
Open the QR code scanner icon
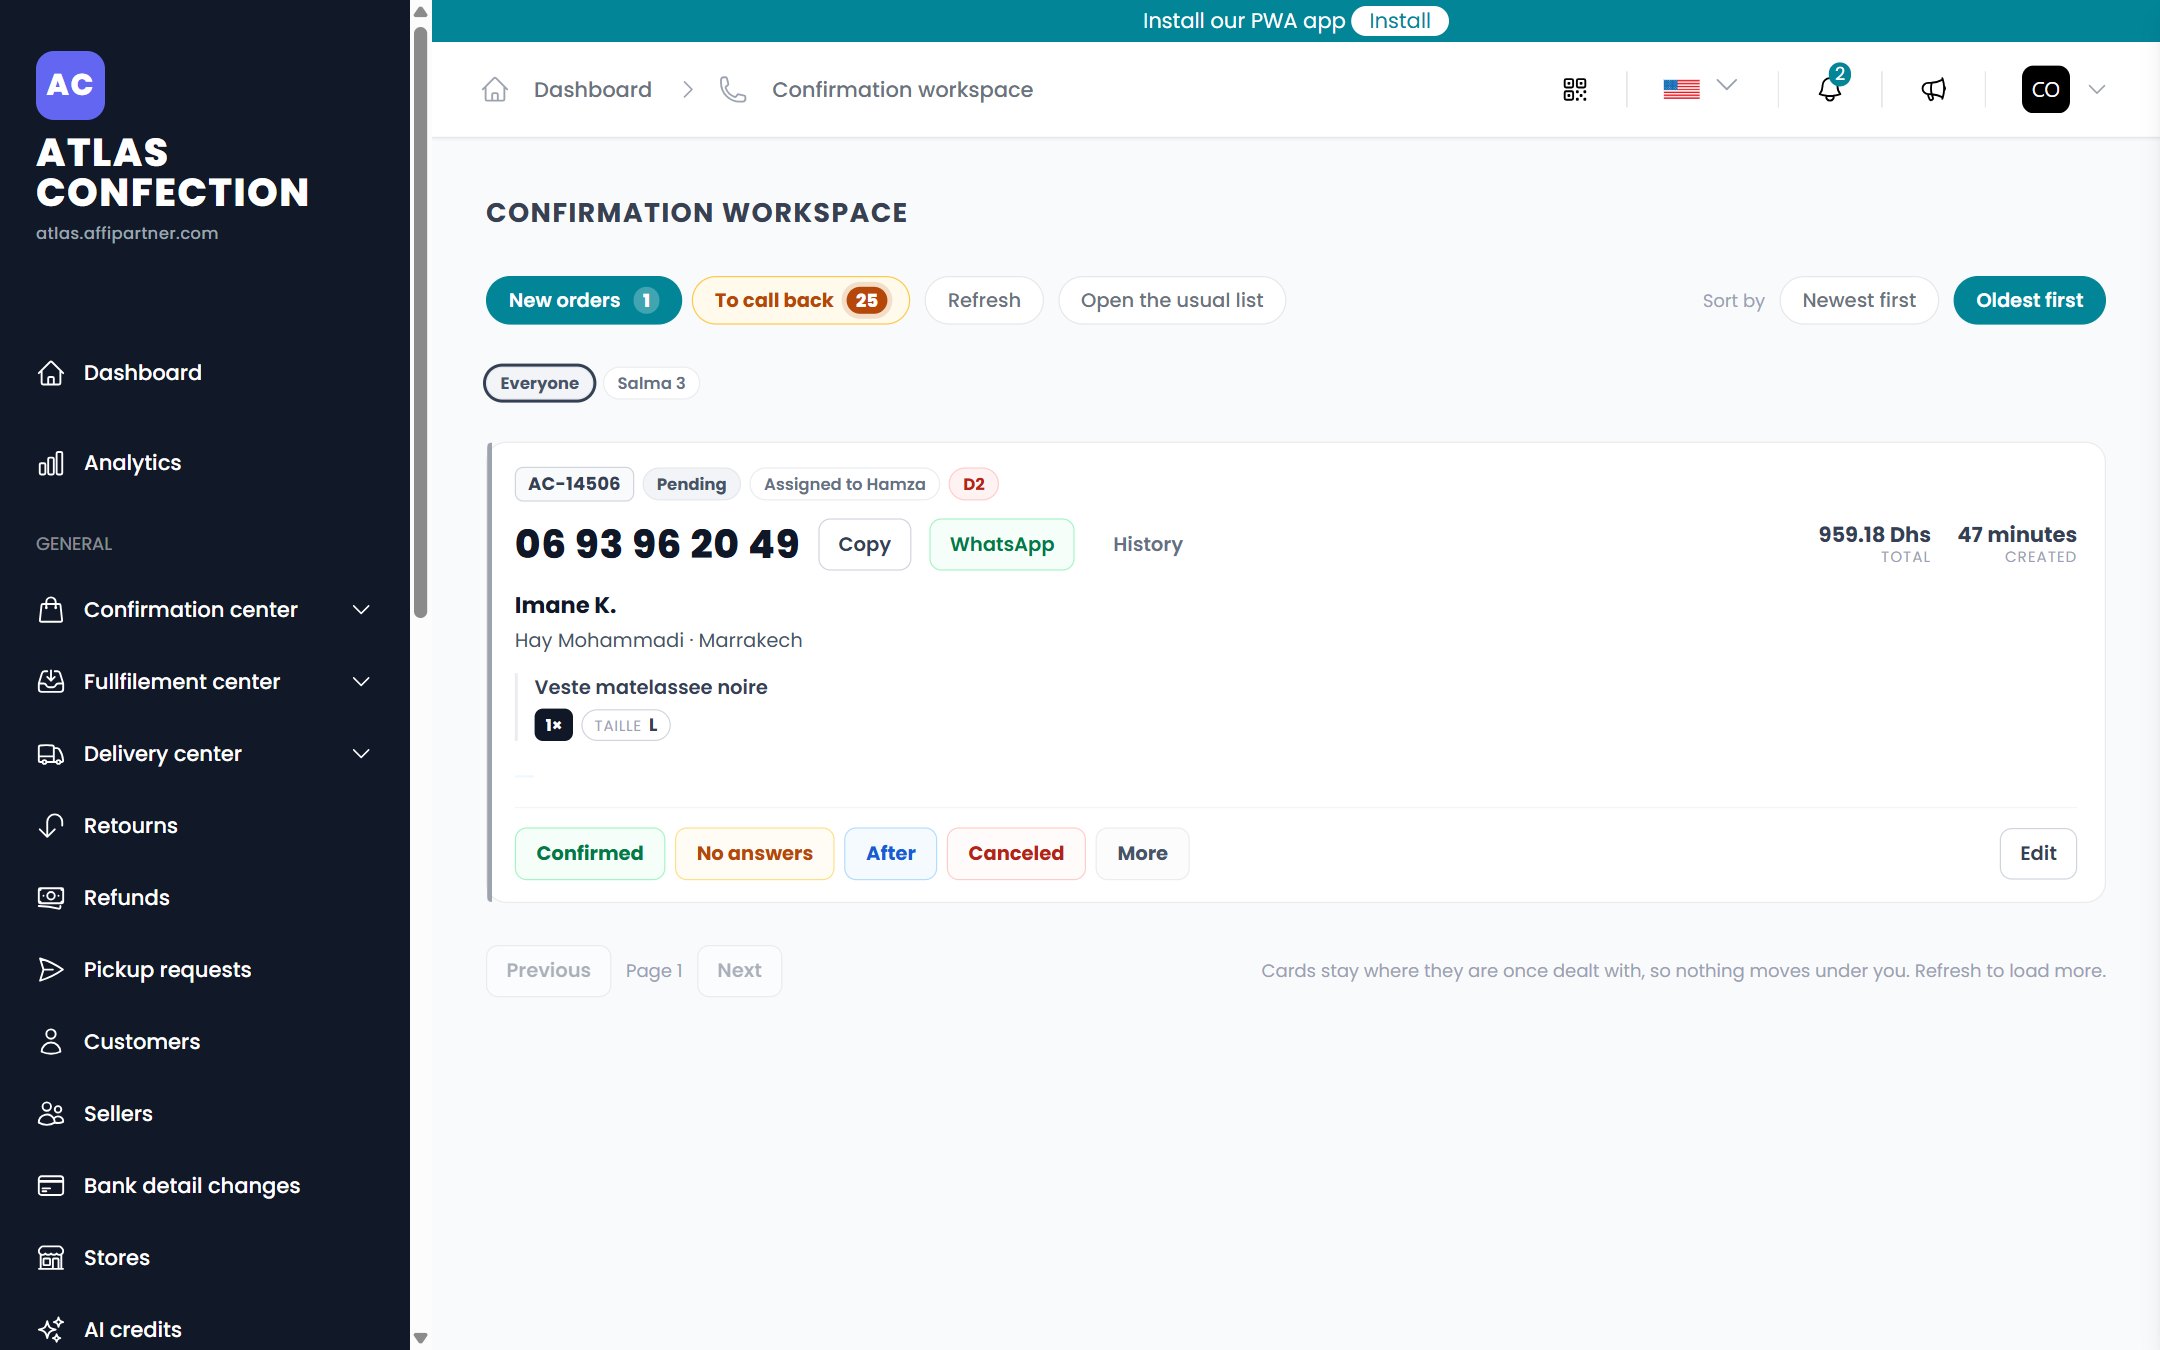tap(1575, 90)
